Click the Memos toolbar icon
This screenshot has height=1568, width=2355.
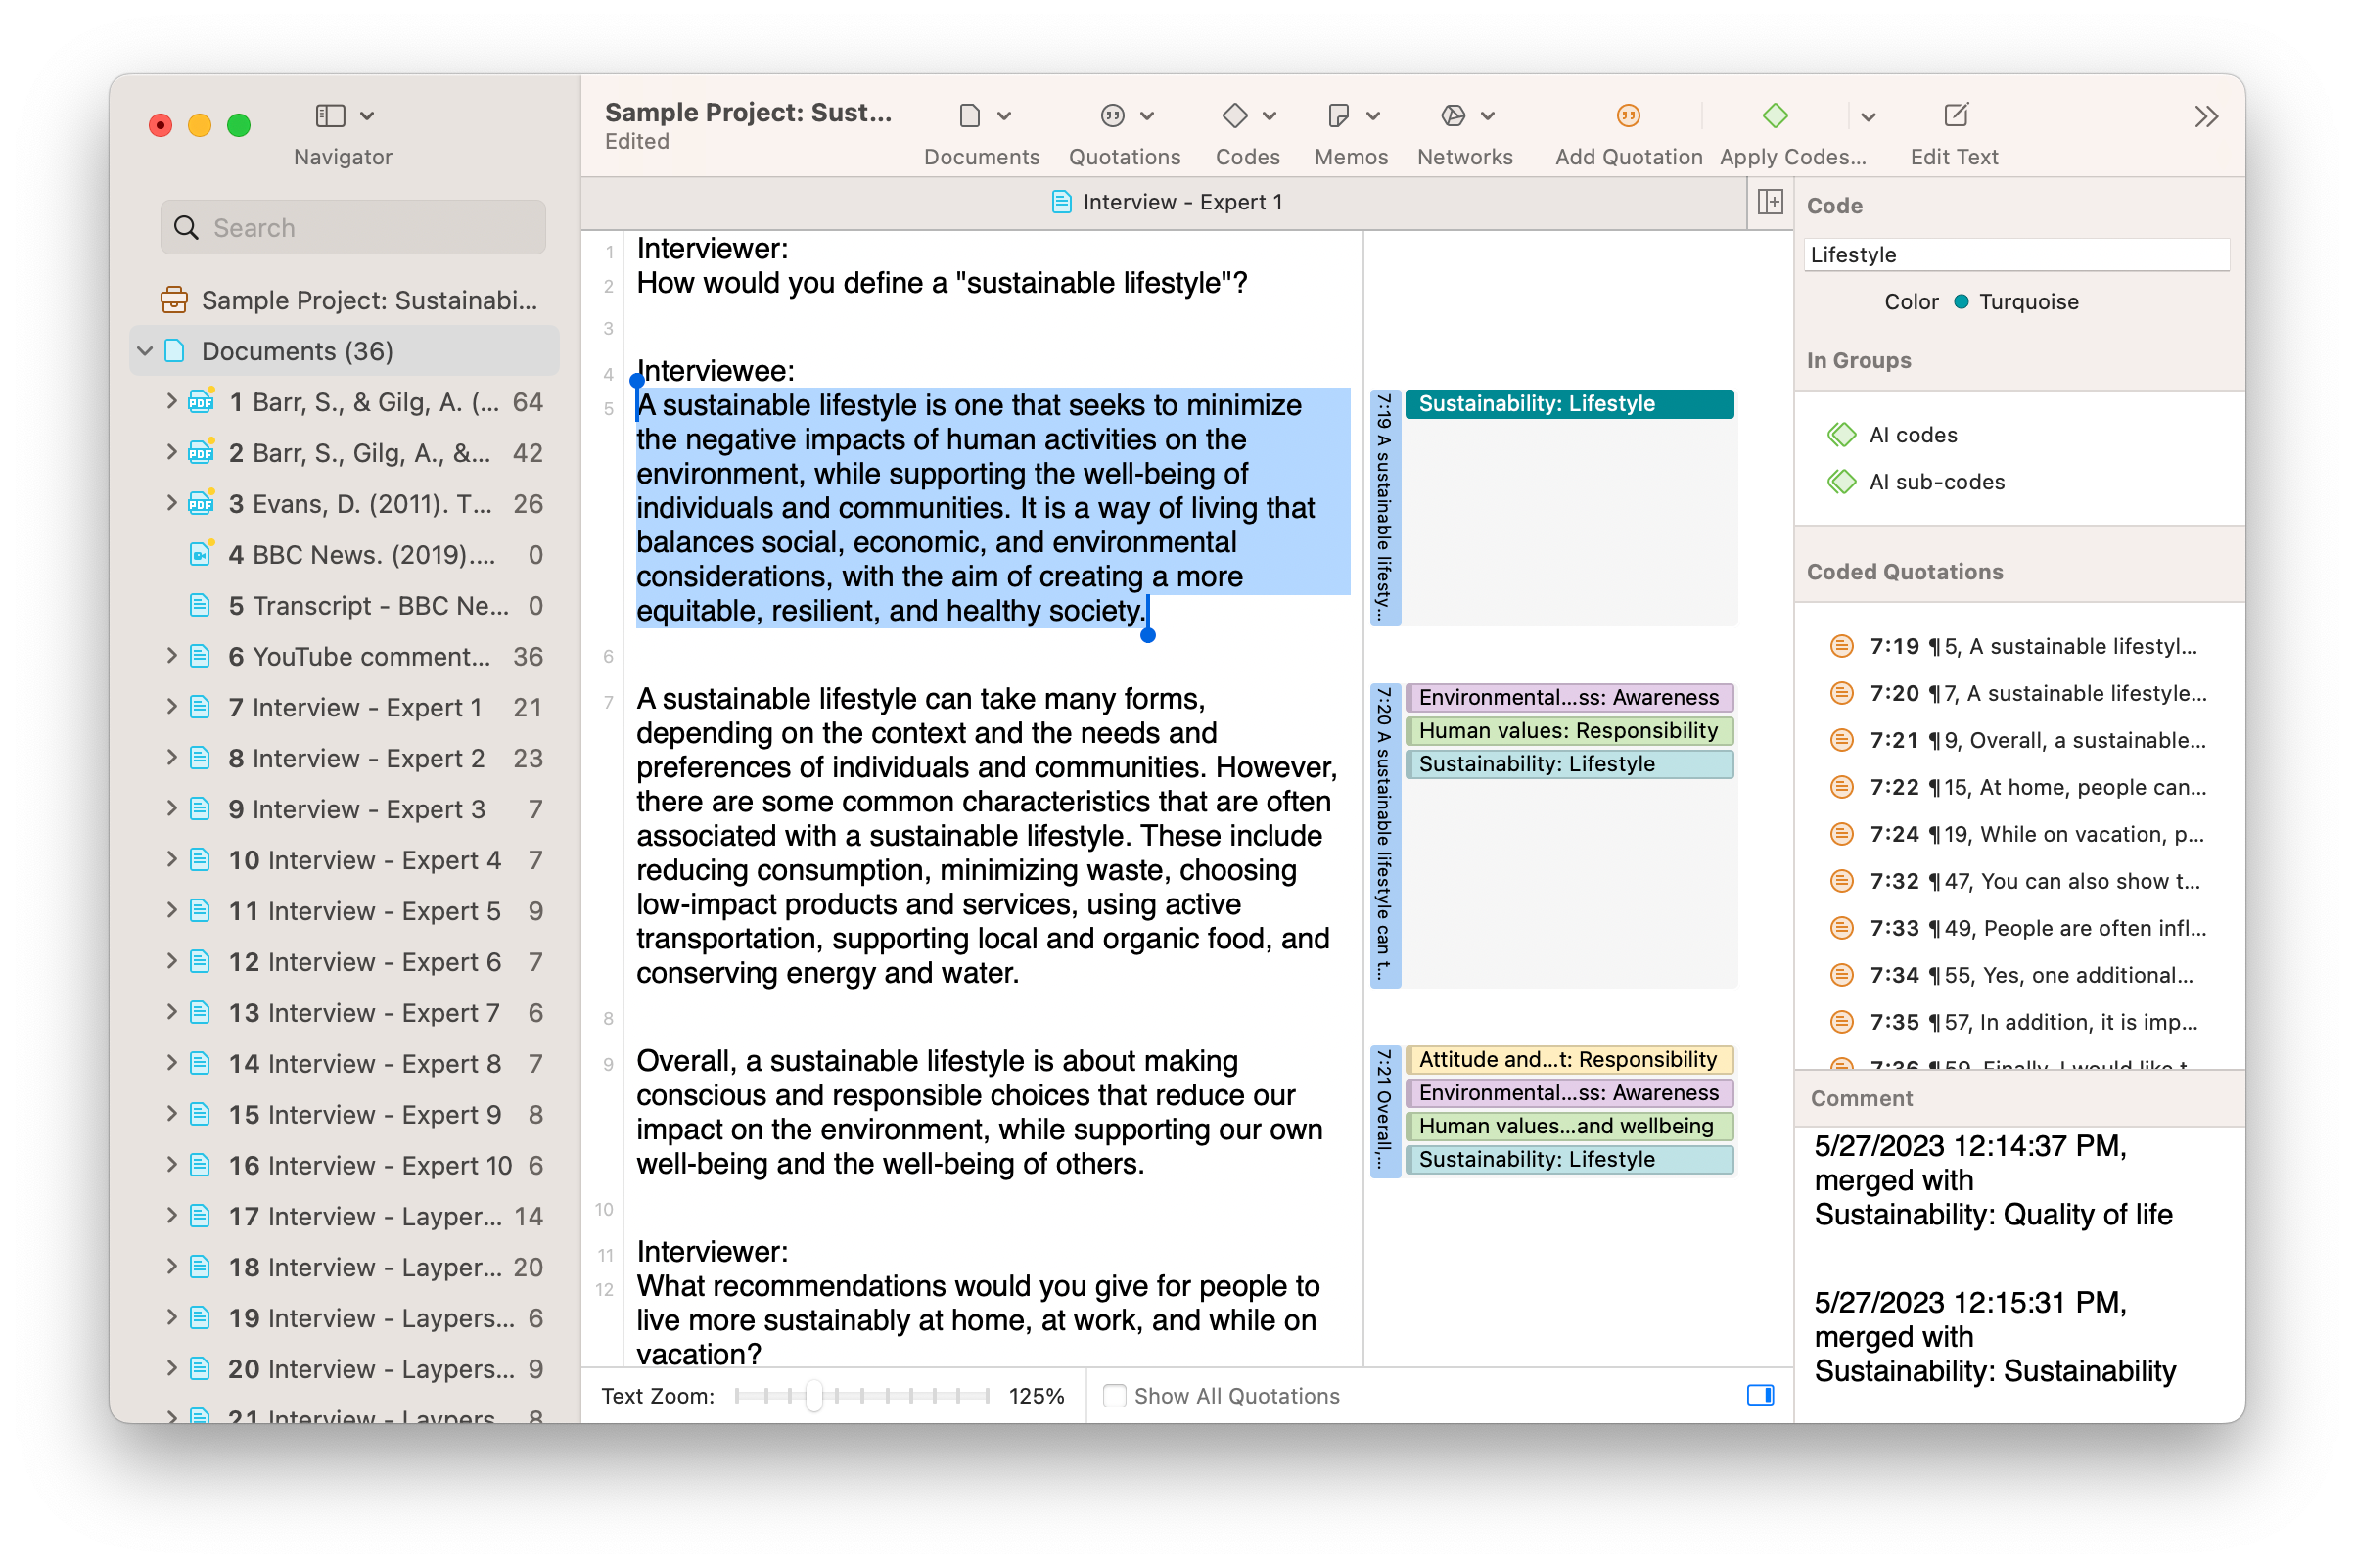point(1338,116)
